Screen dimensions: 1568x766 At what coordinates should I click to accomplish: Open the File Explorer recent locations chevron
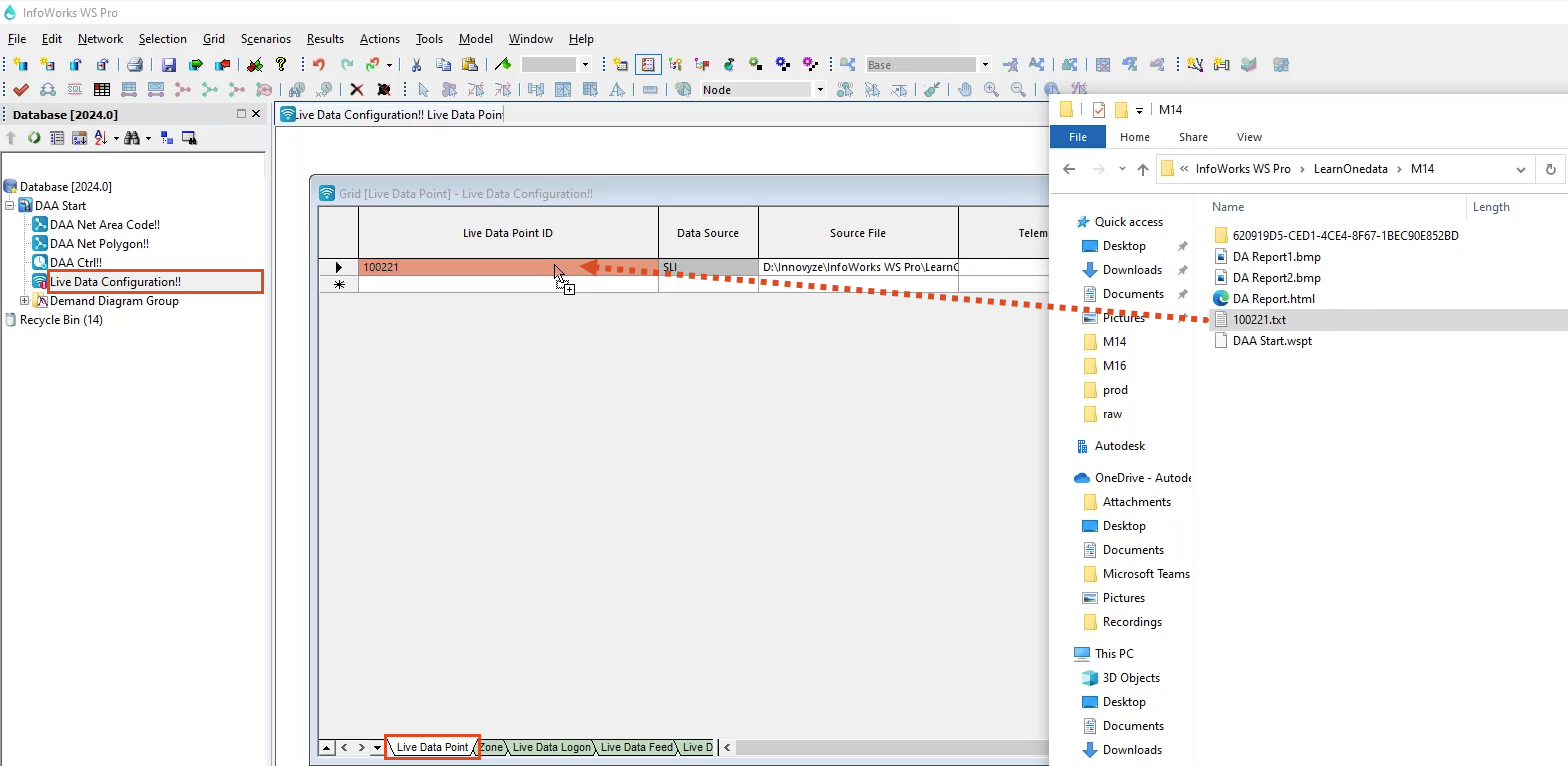pyautogui.click(x=1122, y=169)
